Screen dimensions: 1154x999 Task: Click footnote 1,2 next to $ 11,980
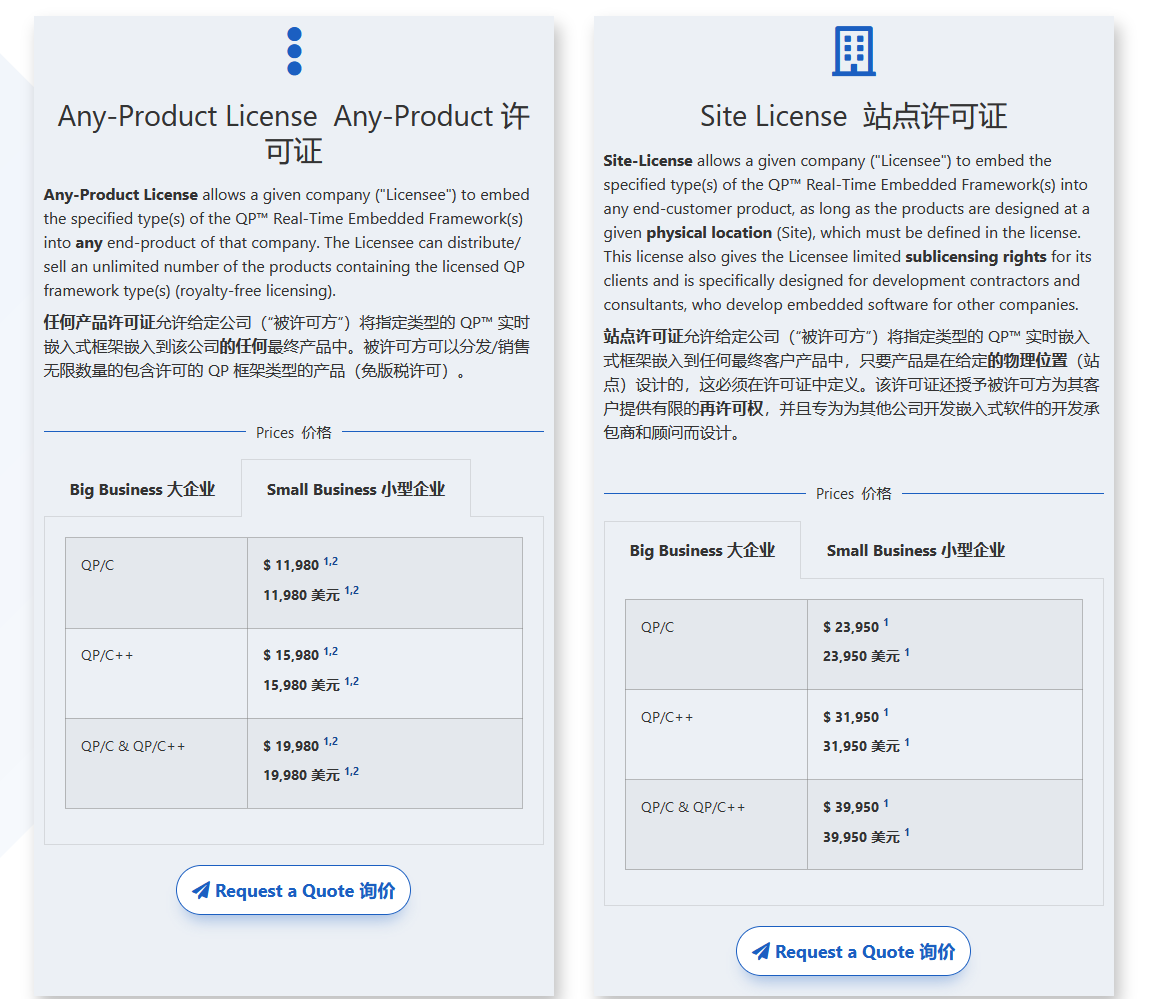pos(330,561)
